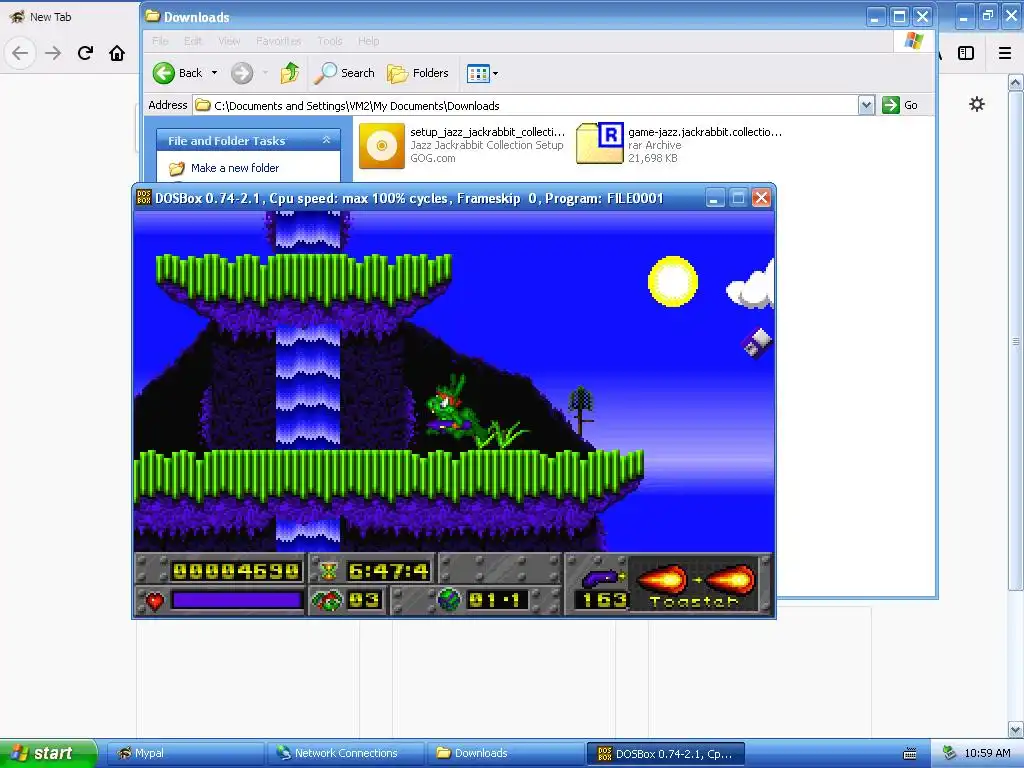Click the browser back arrow
This screenshot has width=1024, height=768.
coord(20,53)
